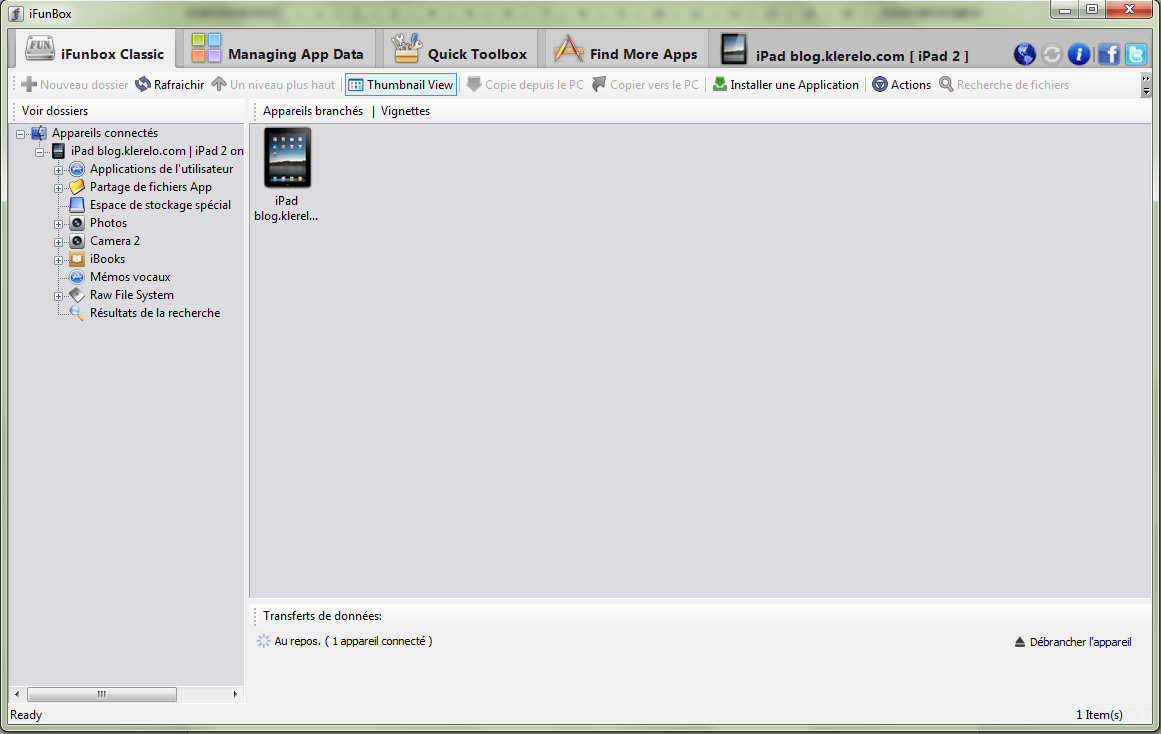
Task: Select Raw File System item
Action: point(132,295)
